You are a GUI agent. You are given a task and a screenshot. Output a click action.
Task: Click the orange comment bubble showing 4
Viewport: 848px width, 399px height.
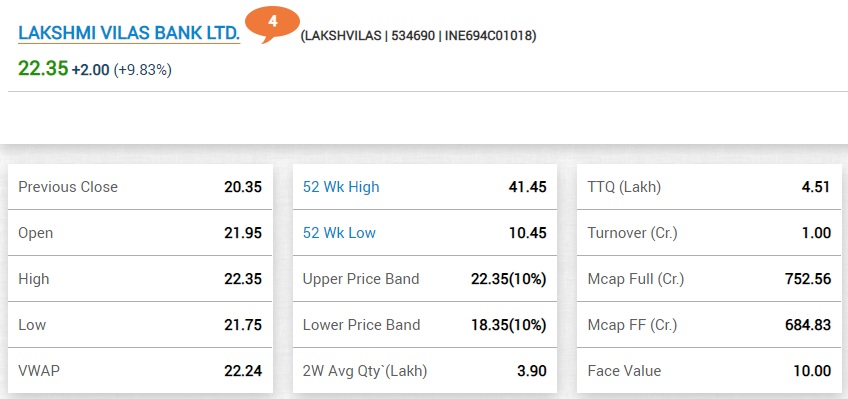click(x=273, y=23)
